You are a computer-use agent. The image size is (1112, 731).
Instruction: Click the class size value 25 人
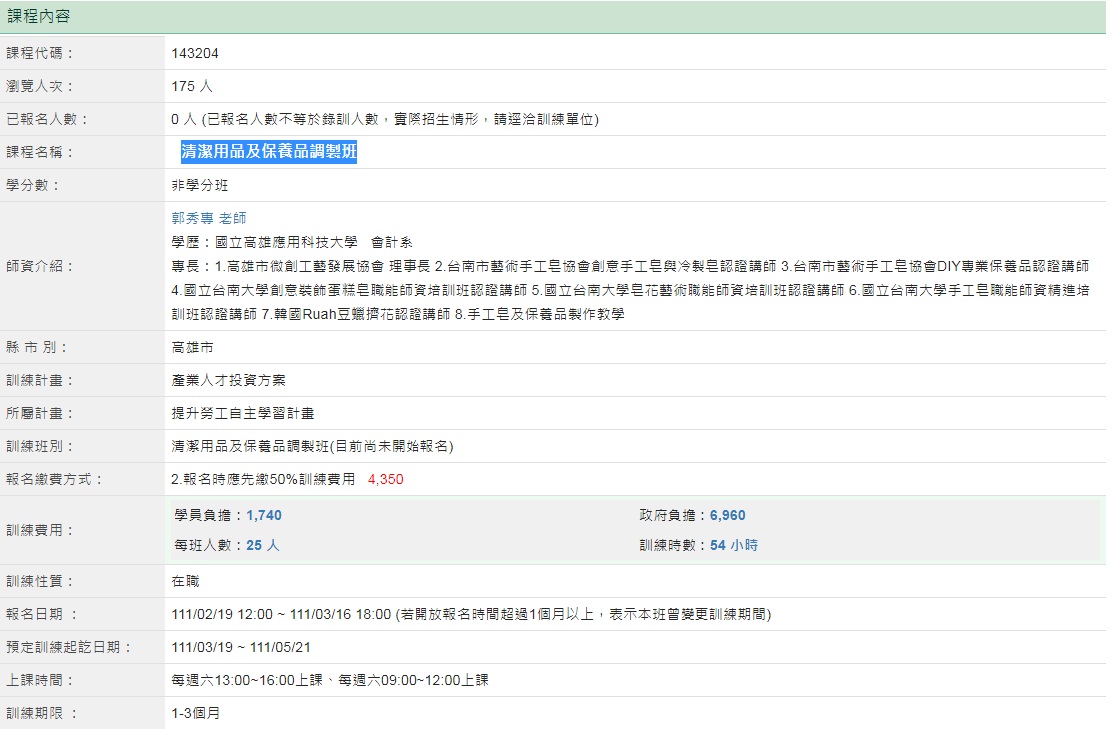(x=263, y=545)
